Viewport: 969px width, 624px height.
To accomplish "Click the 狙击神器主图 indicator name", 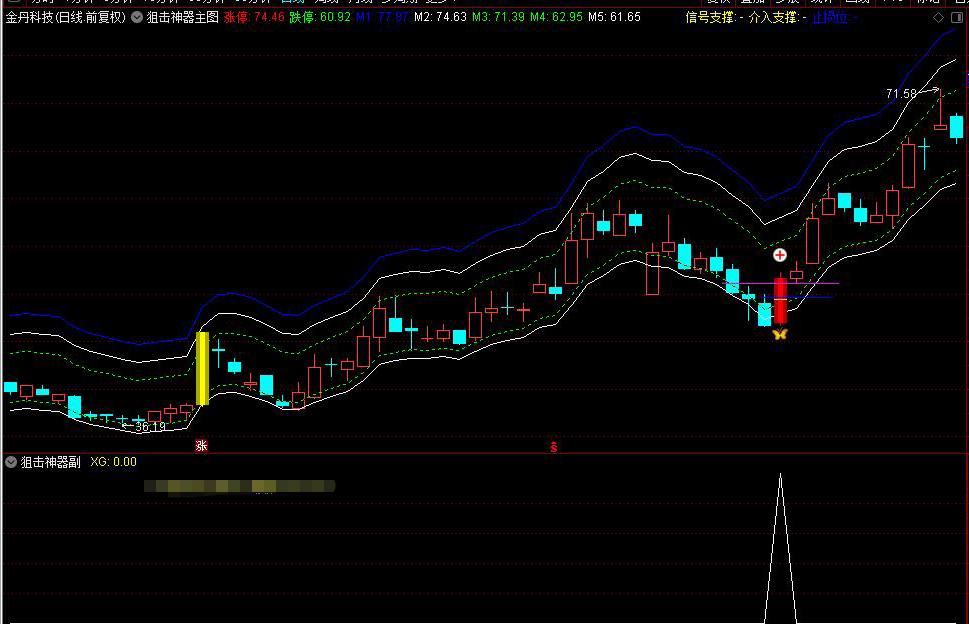I will click(x=182, y=17).
